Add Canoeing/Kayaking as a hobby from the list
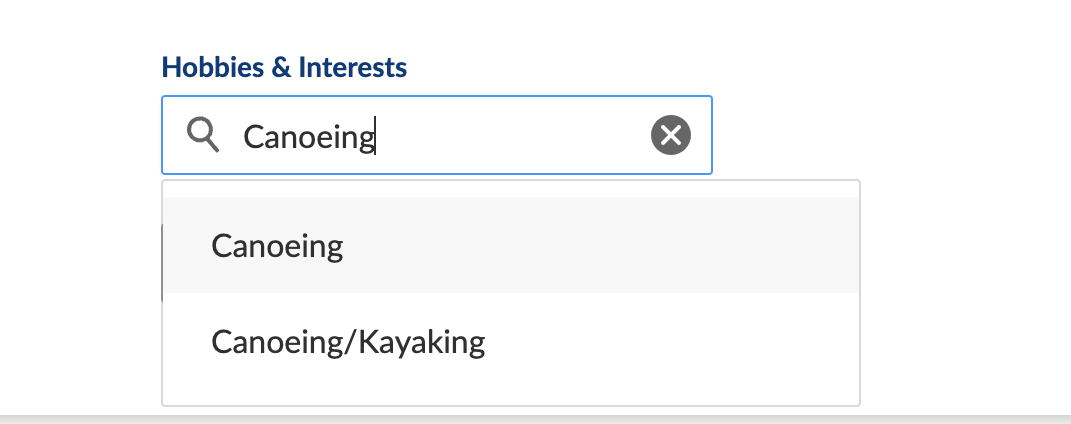This screenshot has height=424, width=1071. 348,343
